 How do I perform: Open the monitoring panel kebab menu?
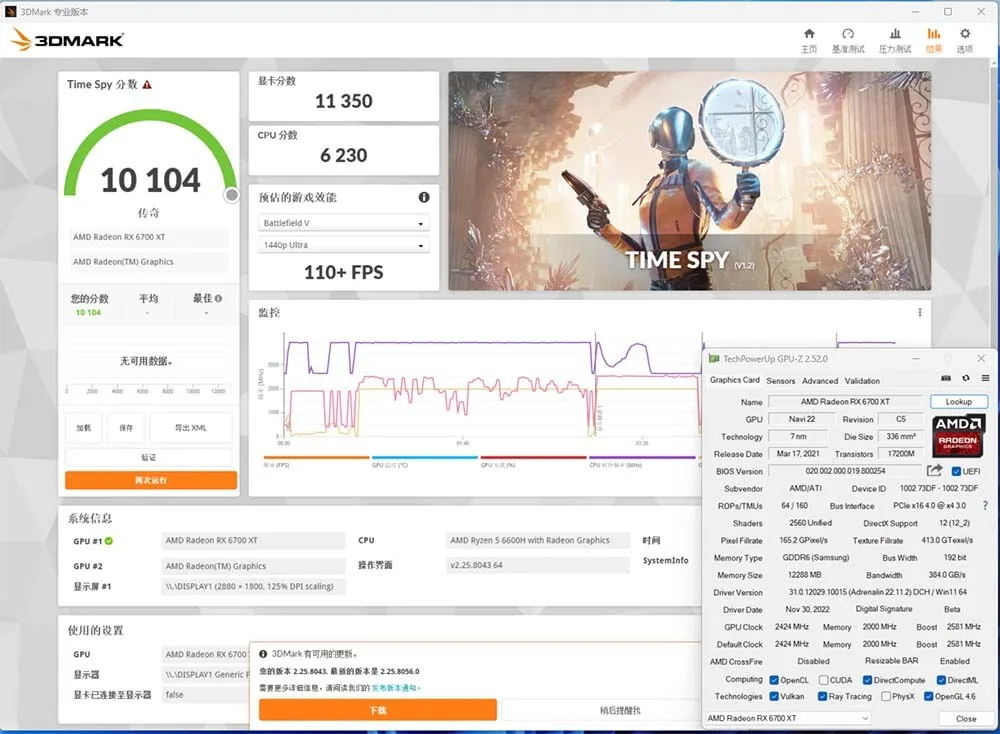point(919,312)
